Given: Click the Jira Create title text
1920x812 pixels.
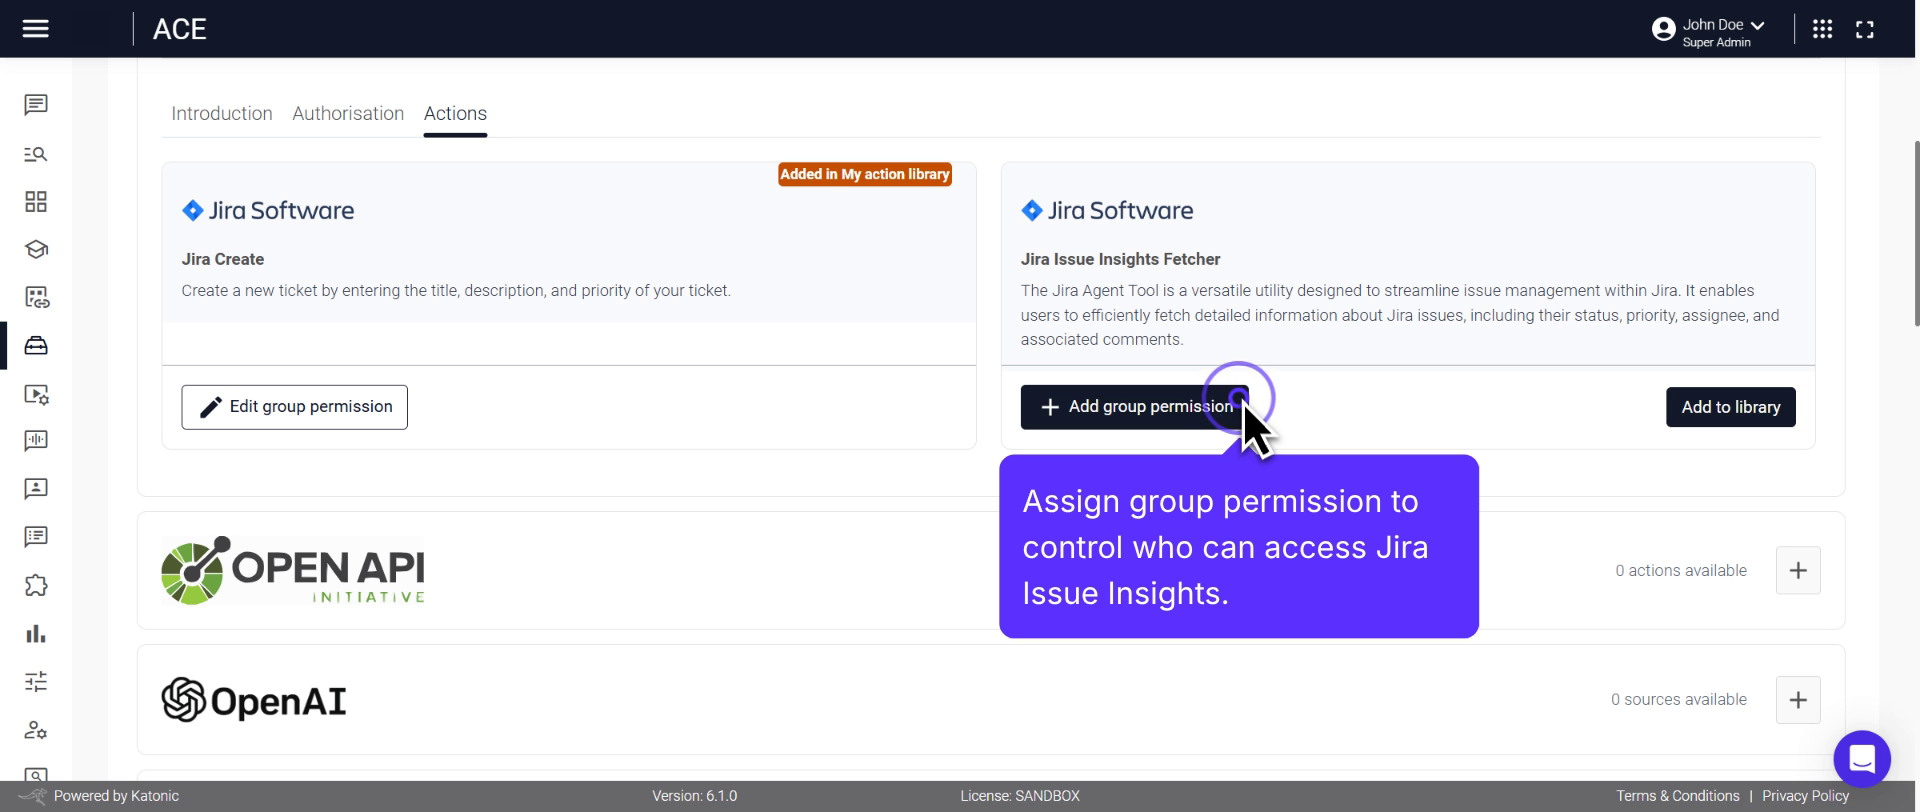Looking at the screenshot, I should point(223,259).
